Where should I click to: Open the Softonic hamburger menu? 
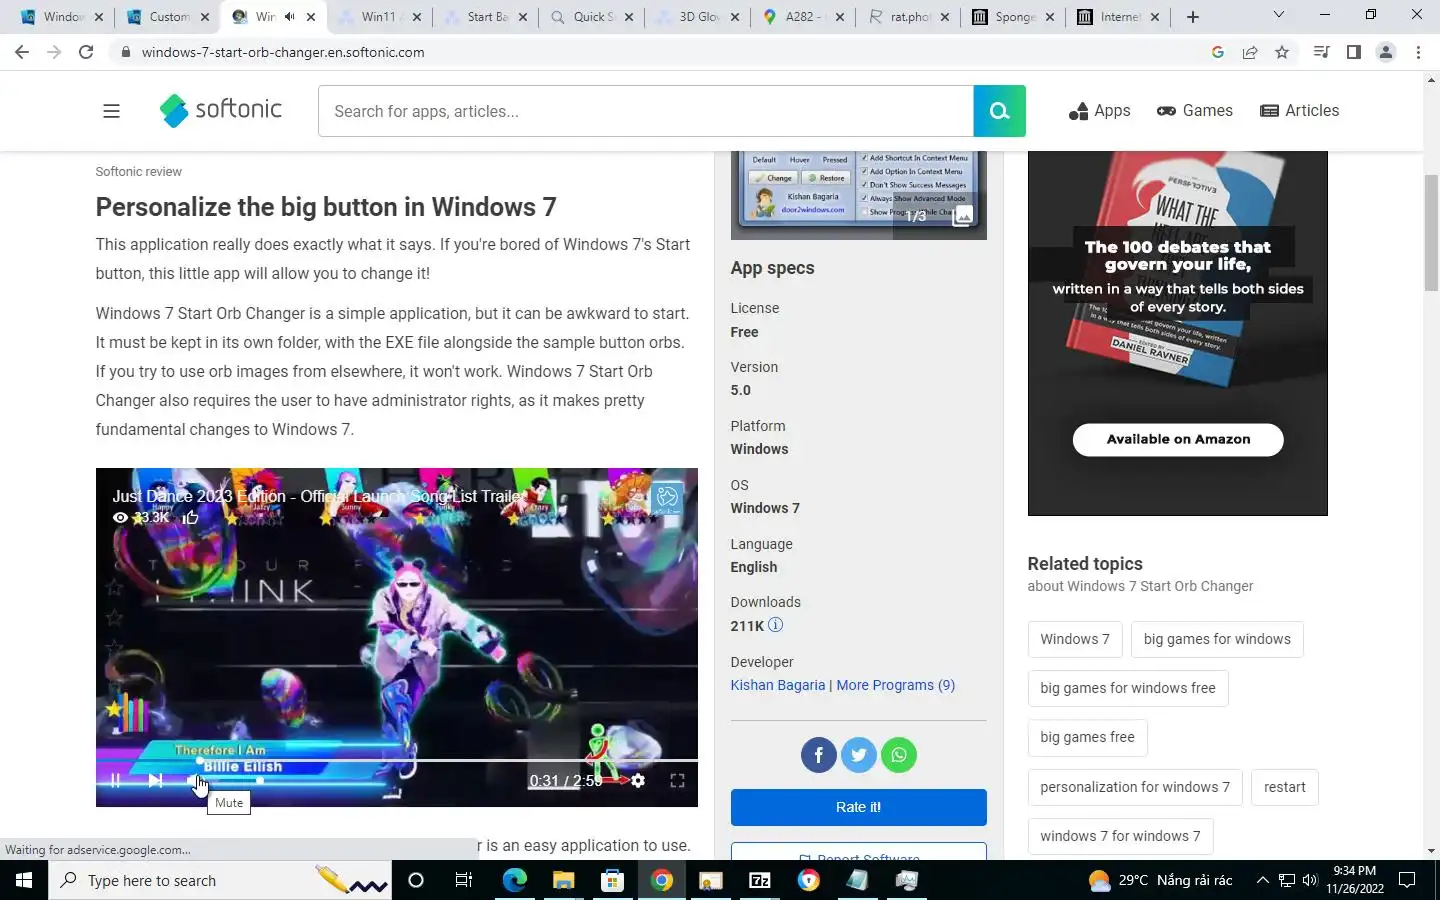pyautogui.click(x=111, y=111)
